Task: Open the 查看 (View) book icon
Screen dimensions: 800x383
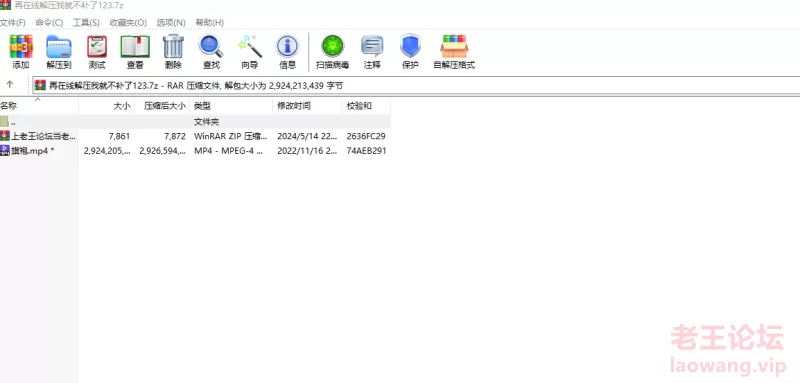Action: pos(135,46)
